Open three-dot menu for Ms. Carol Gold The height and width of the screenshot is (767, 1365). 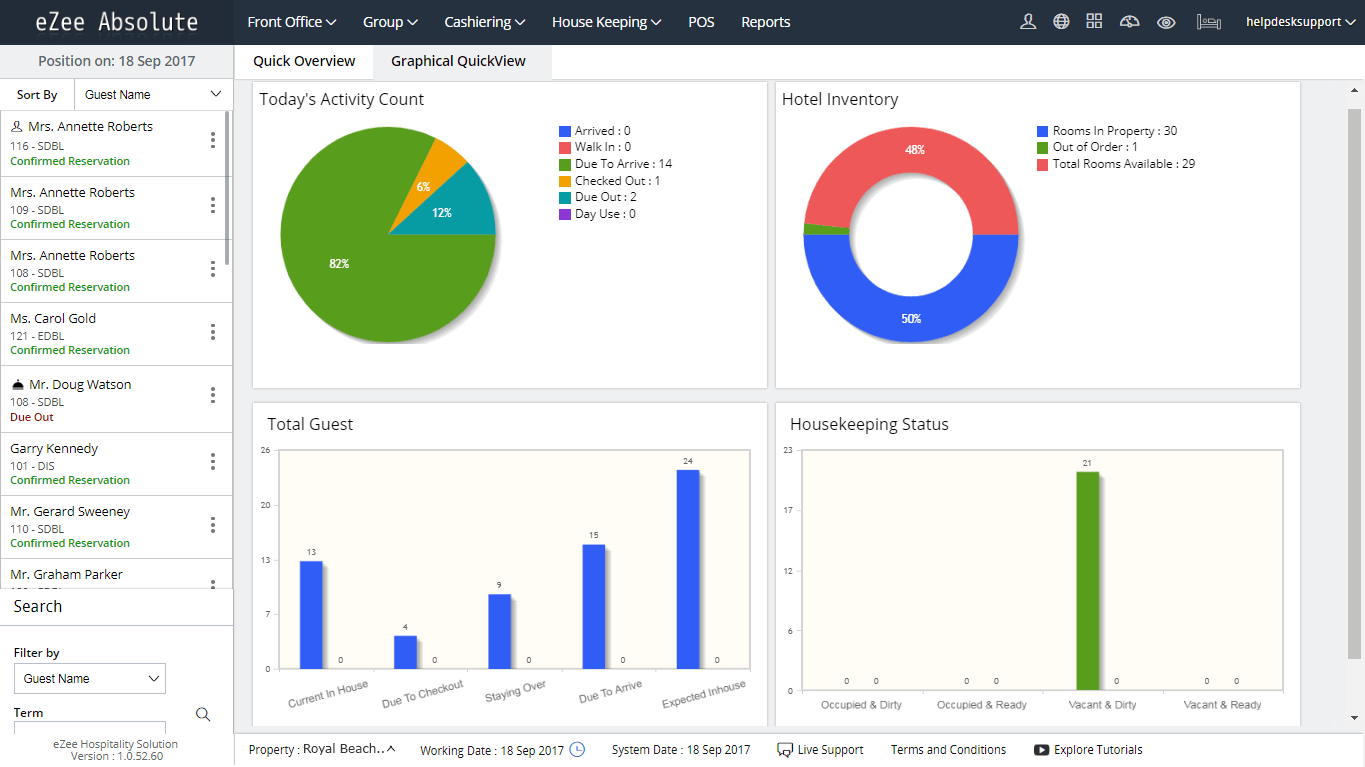[x=212, y=333]
